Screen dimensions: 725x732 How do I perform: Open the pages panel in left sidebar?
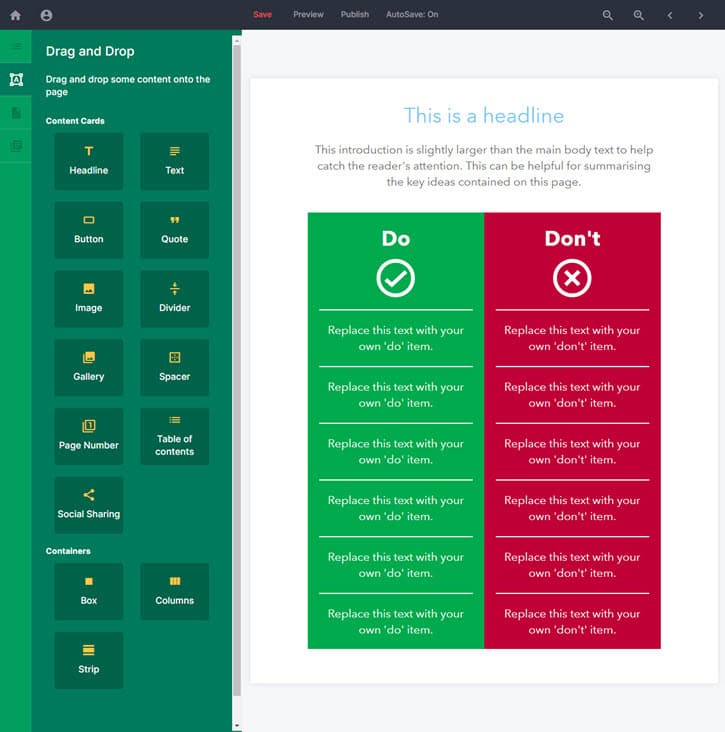16,113
